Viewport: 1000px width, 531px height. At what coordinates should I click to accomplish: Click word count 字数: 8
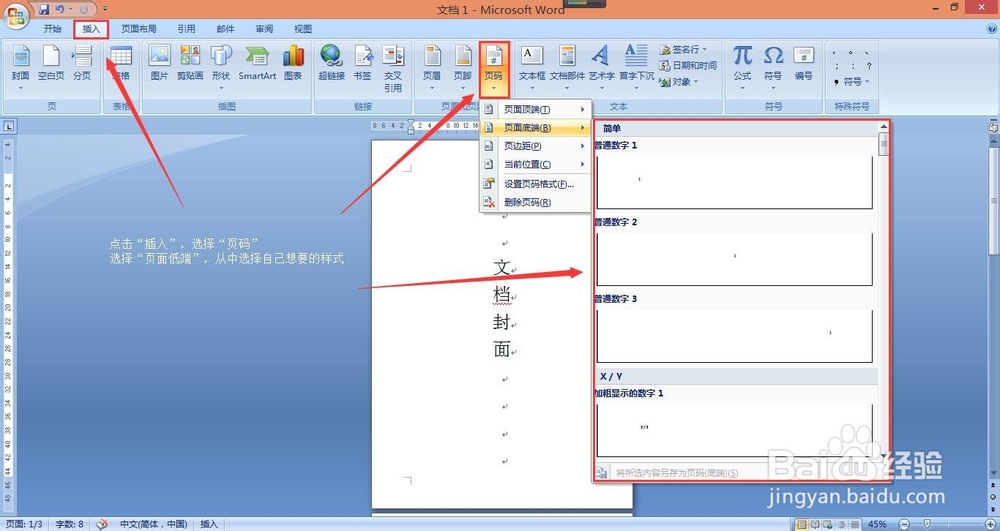point(70,524)
